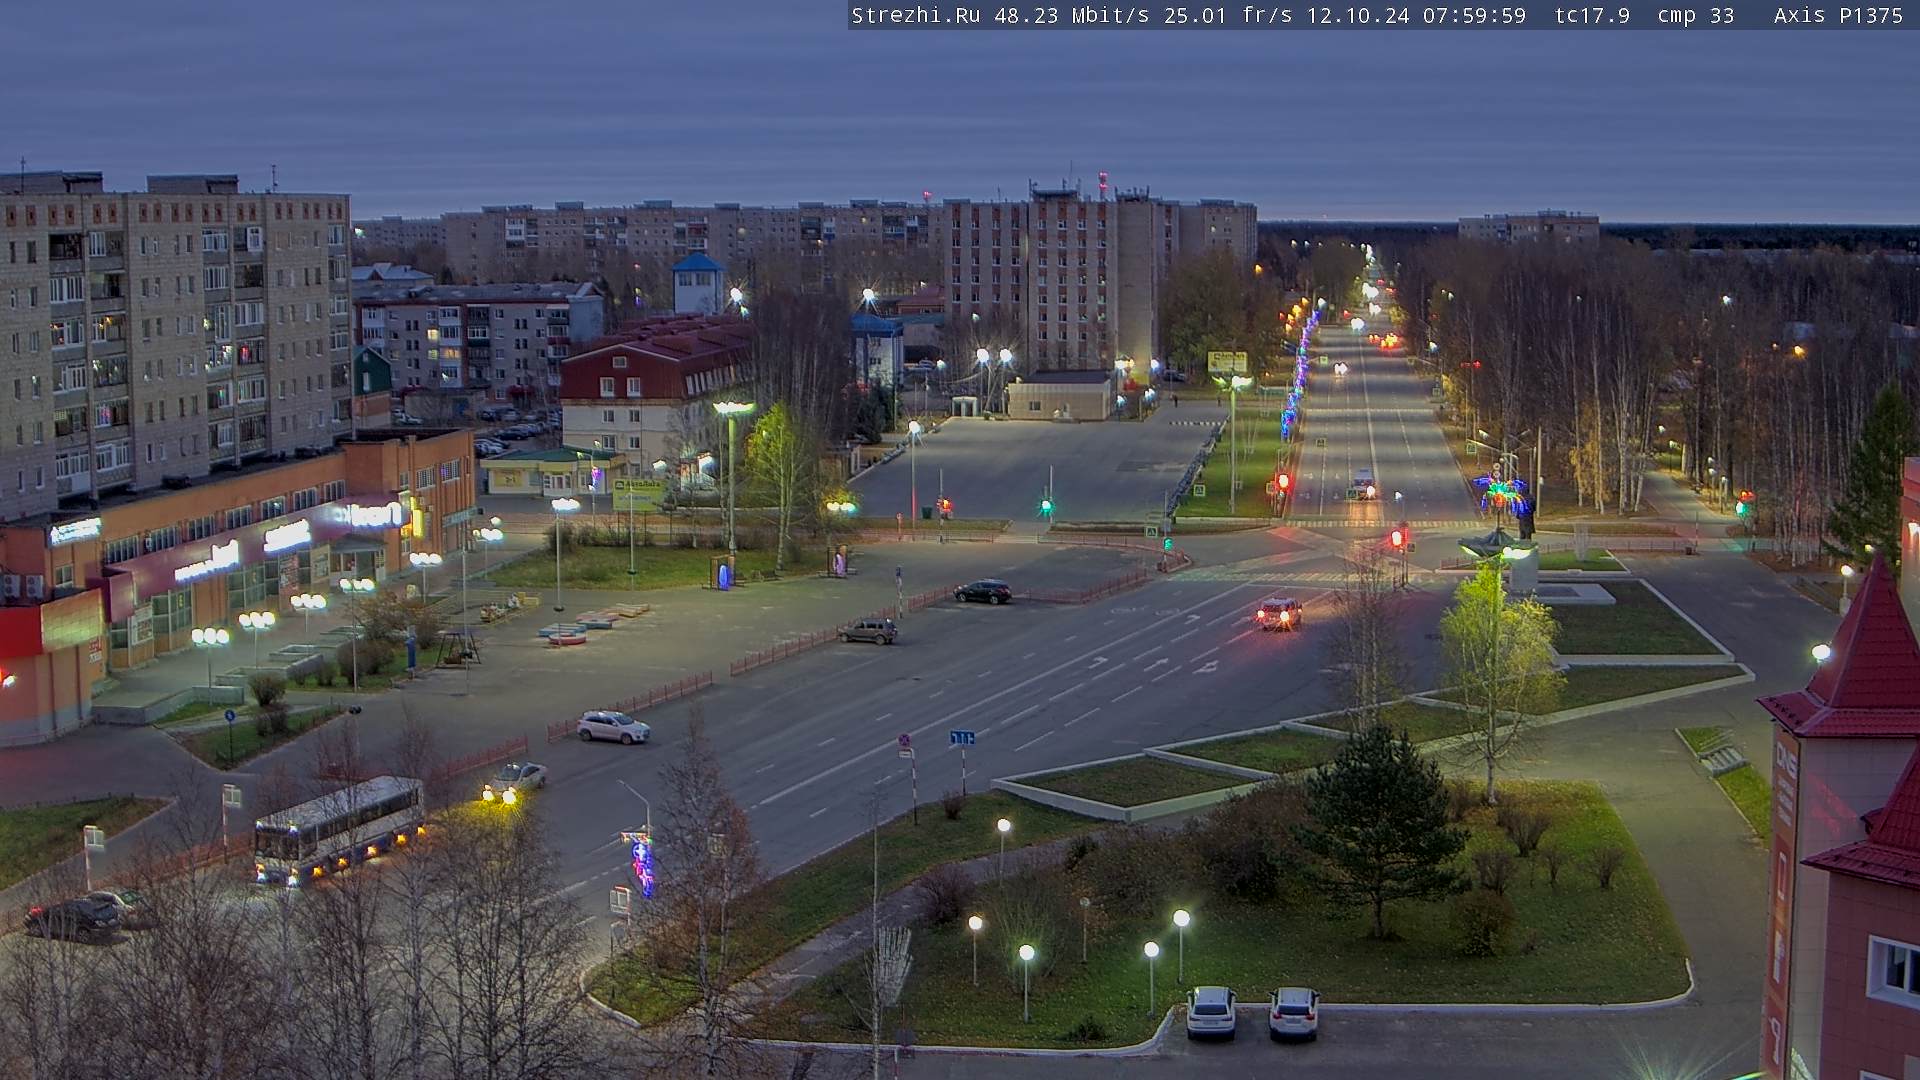
Task: Select the tc17.9 overlay value
Action: (1592, 15)
